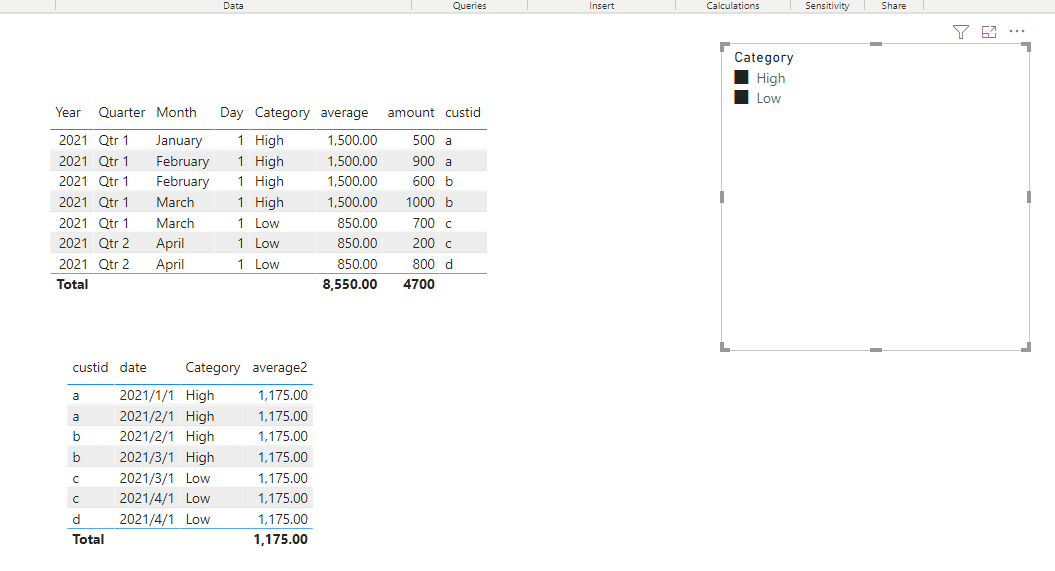Image resolution: width=1055 pixels, height=571 pixels.
Task: Select date cell 2021/1/1
Action: 147,395
